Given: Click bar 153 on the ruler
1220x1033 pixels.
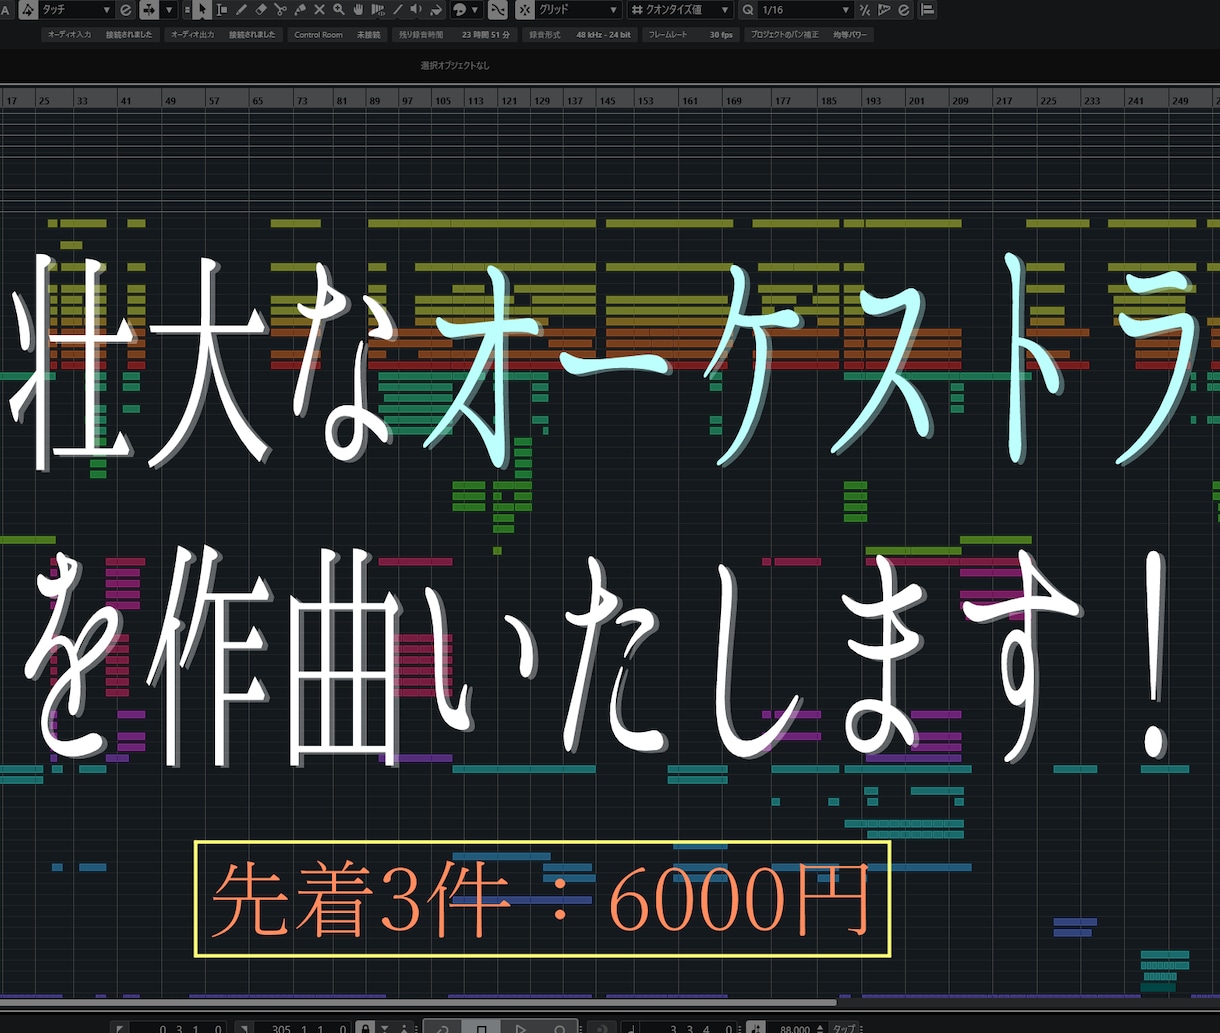Looking at the screenshot, I should coord(646,100).
